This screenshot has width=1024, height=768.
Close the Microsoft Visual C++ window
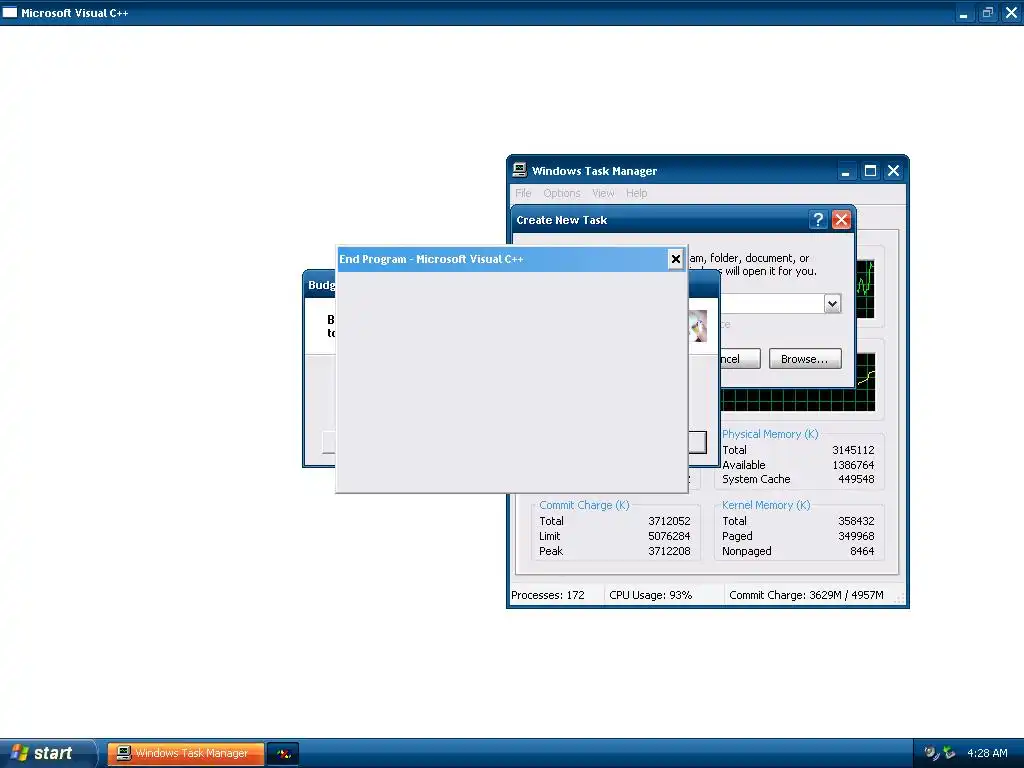click(1012, 13)
